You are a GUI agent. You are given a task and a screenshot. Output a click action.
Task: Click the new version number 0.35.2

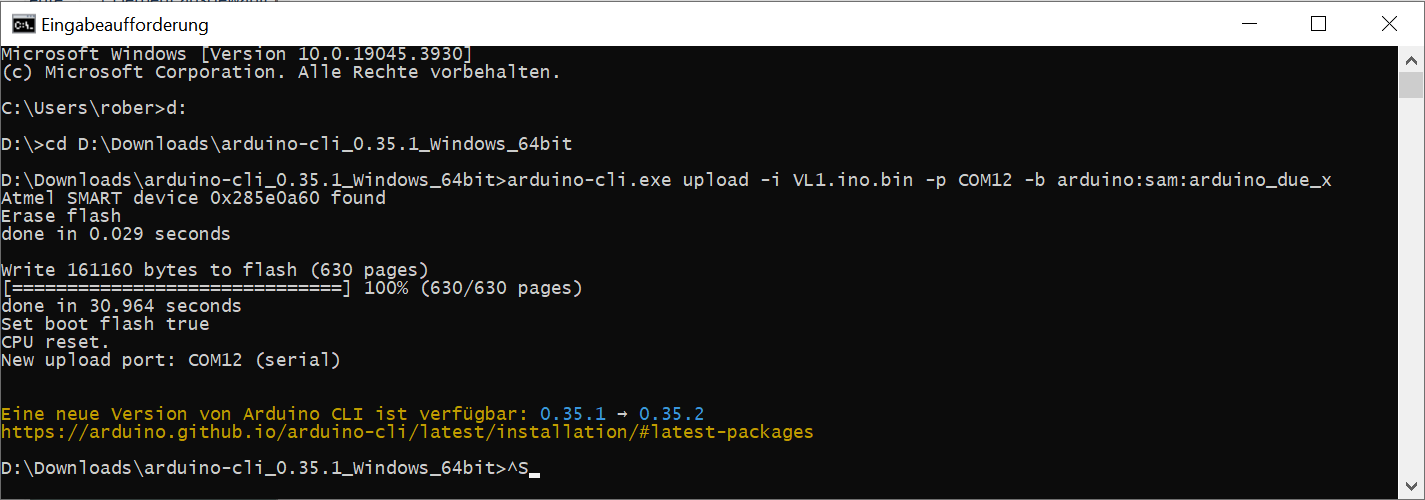point(671,414)
